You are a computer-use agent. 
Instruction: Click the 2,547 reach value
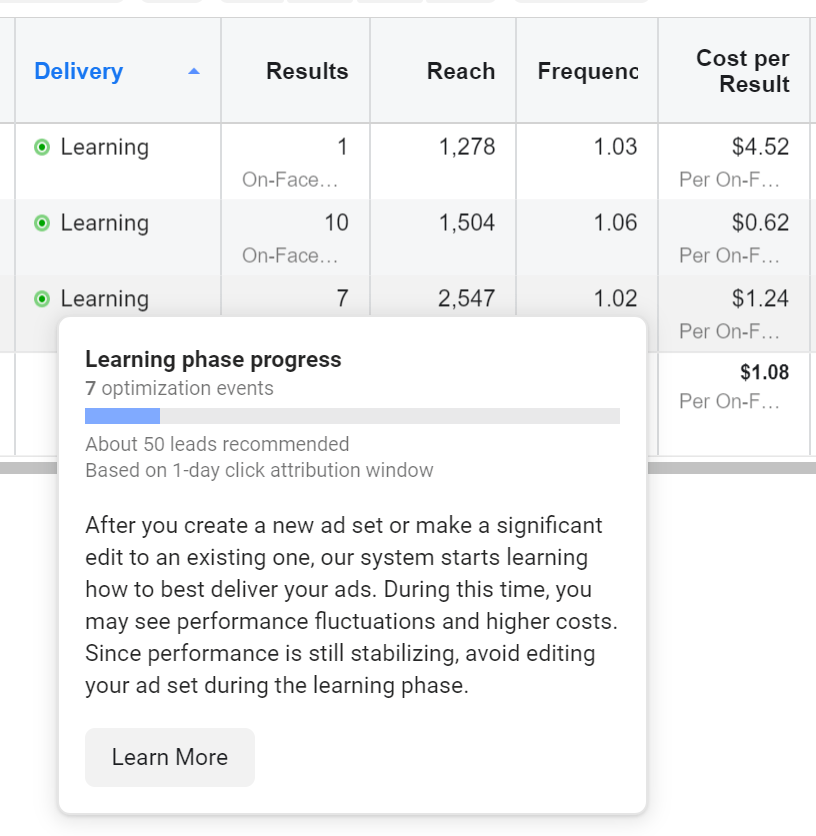(x=467, y=299)
